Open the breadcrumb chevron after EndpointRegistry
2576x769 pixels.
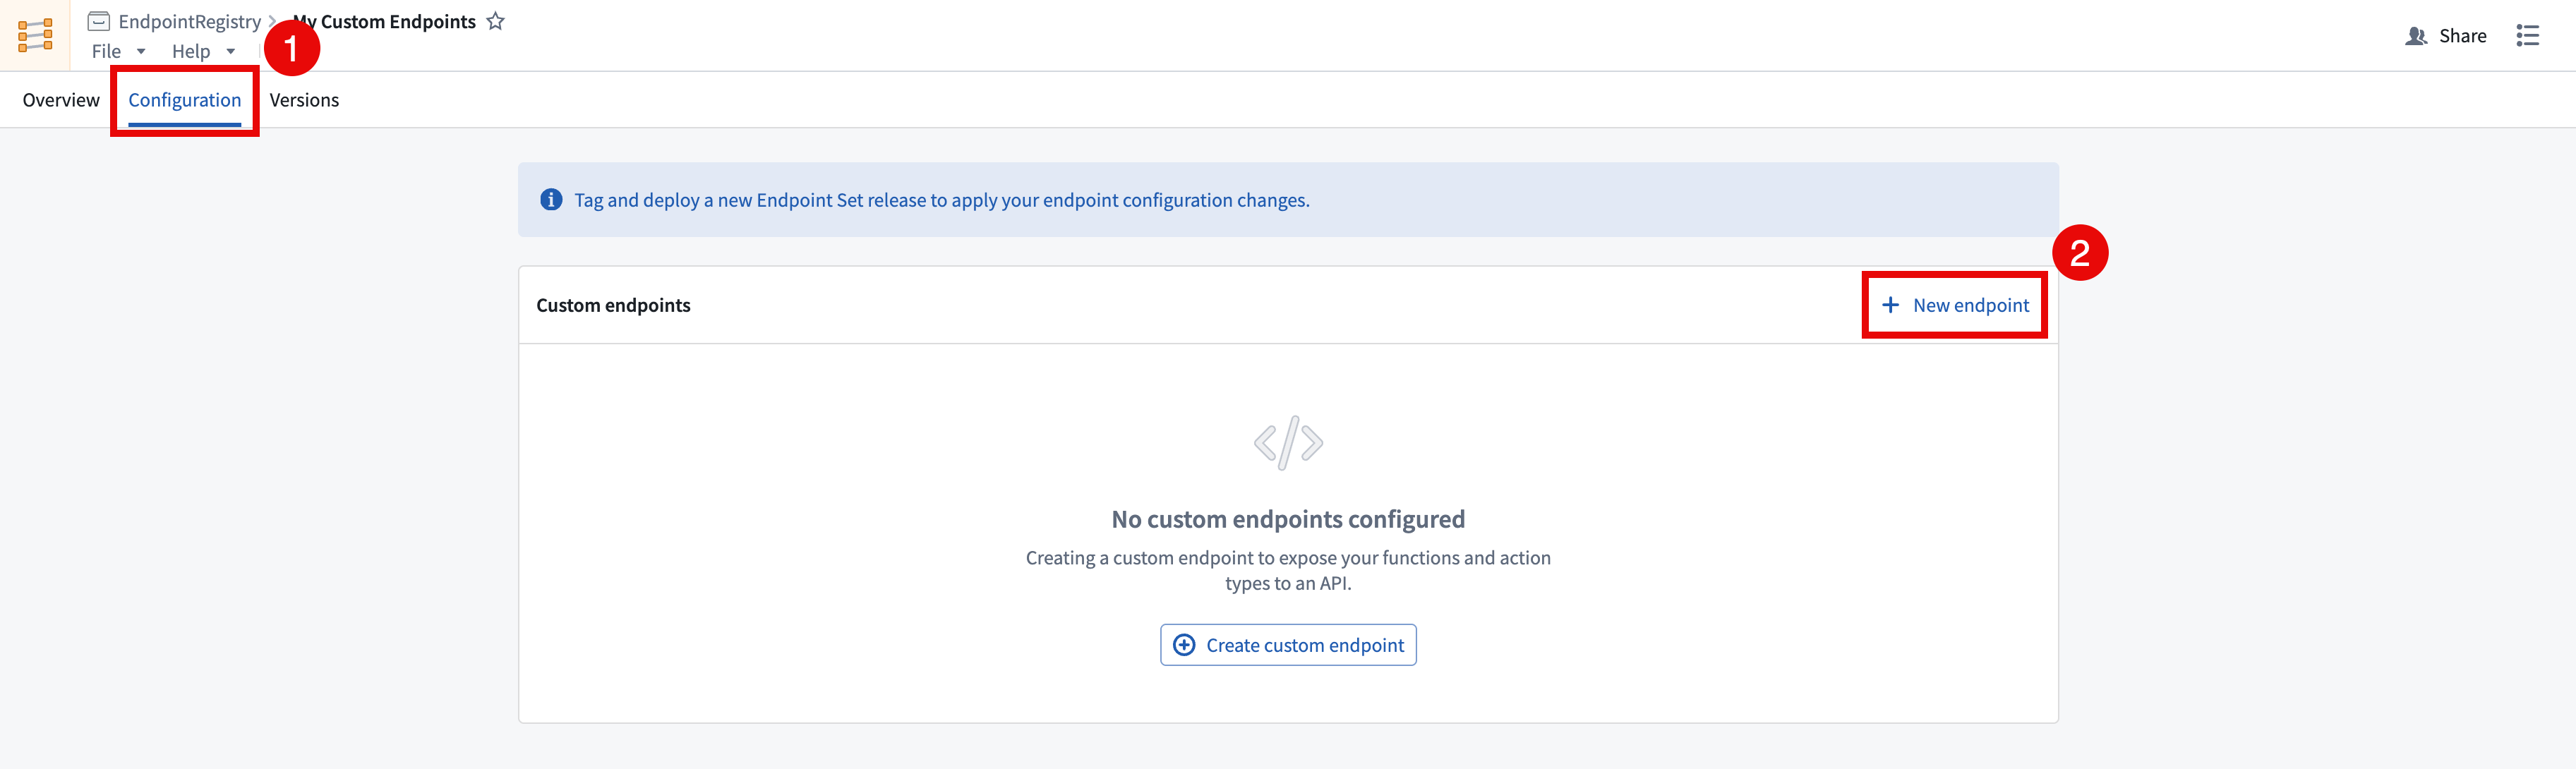pyautogui.click(x=272, y=20)
